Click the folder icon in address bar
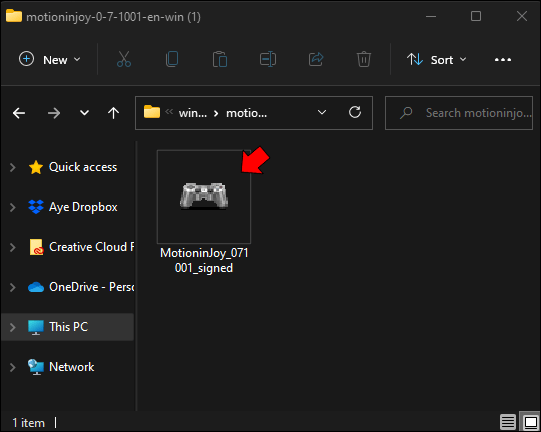 [152, 112]
